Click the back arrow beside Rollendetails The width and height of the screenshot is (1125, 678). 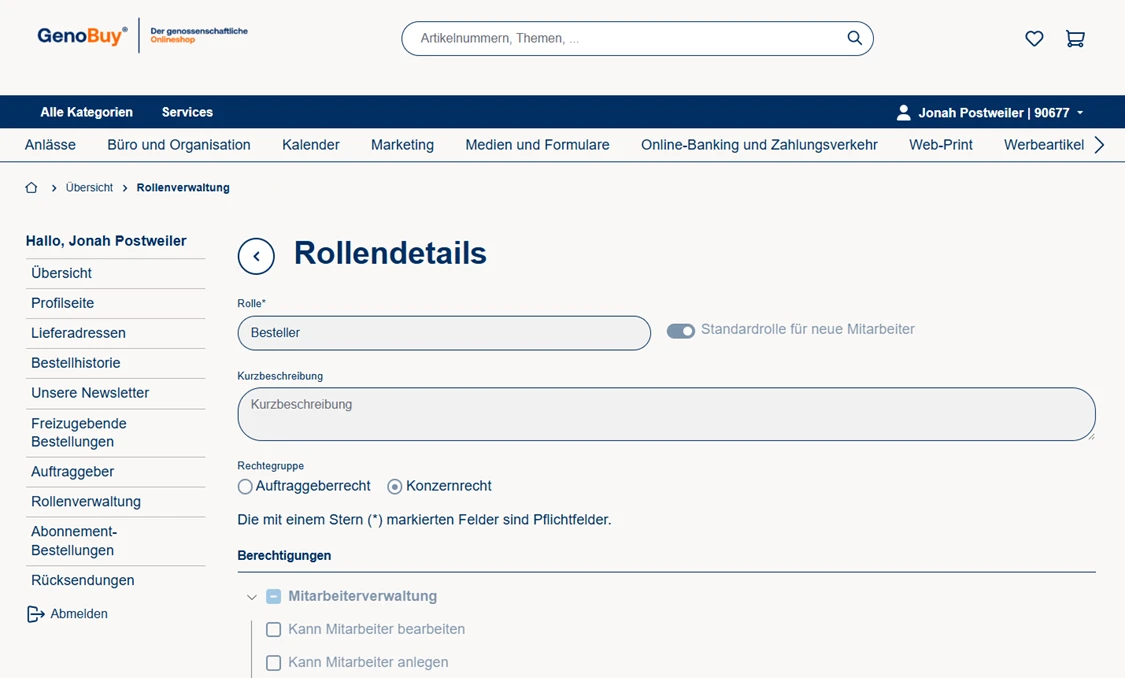pyautogui.click(x=256, y=257)
